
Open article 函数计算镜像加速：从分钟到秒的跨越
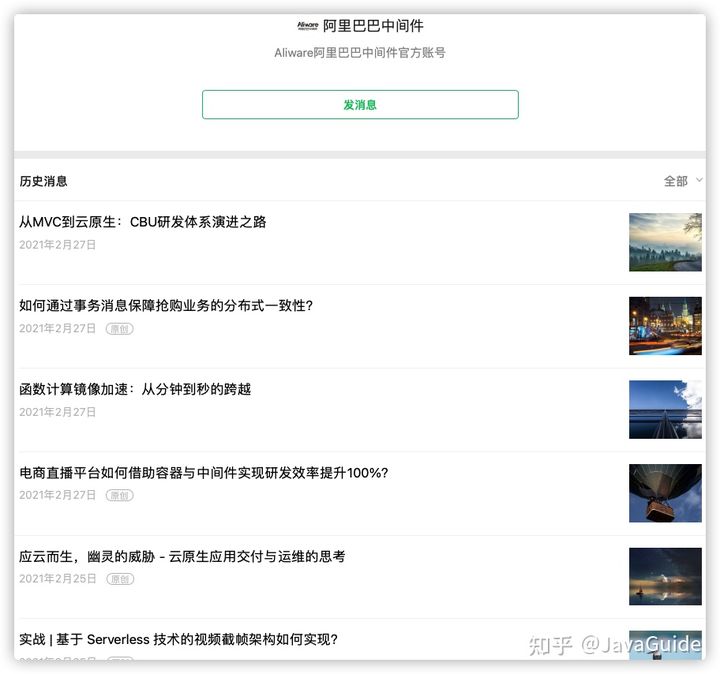point(135,389)
